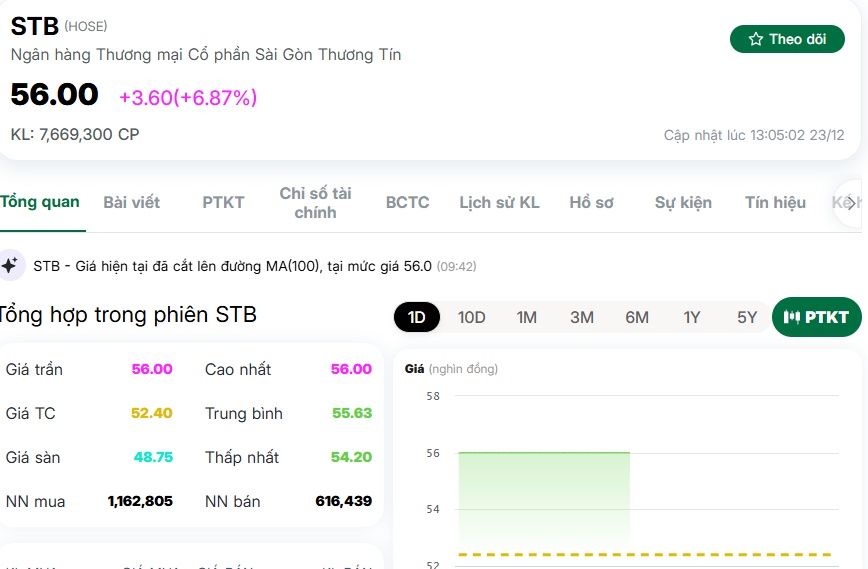The height and width of the screenshot is (569, 868).
Task: Click the NN mua value 1,162,805
Action: click(x=140, y=501)
